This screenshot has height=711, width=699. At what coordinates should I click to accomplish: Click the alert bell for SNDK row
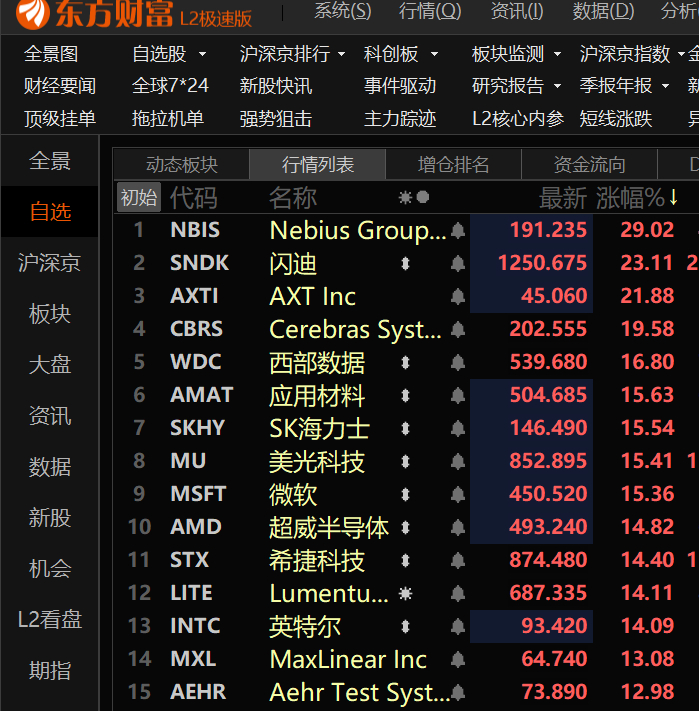tap(458, 263)
